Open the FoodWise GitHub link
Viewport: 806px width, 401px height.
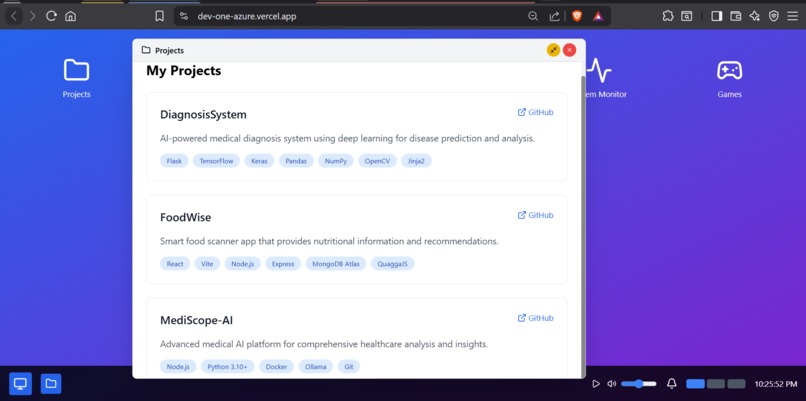(x=536, y=215)
